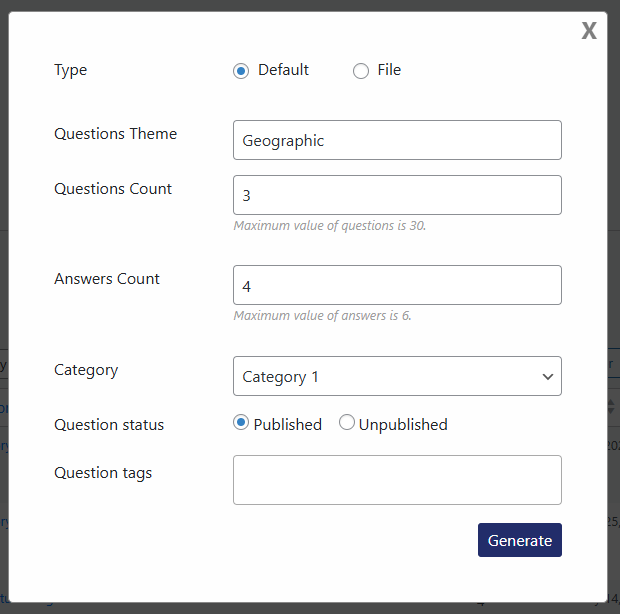Click the 'Maximum value of questions is 30.' hint

(x=329, y=225)
